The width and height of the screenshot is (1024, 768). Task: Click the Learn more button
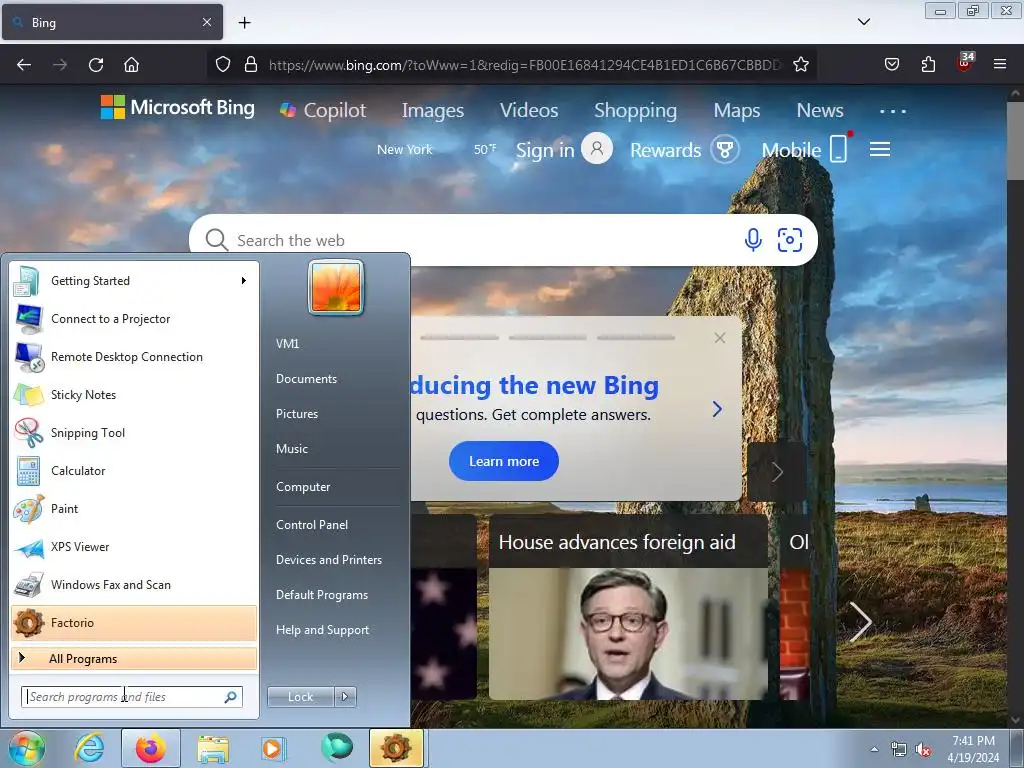pos(504,461)
